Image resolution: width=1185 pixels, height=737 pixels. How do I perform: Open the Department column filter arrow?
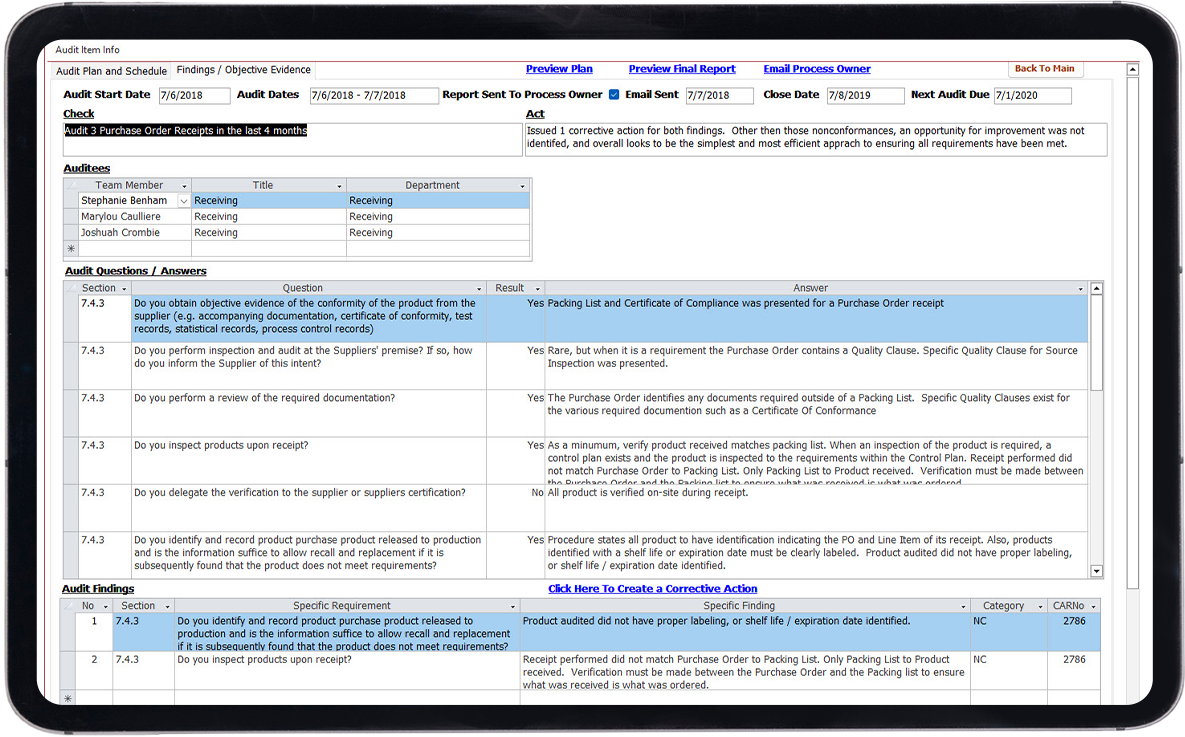tap(522, 186)
